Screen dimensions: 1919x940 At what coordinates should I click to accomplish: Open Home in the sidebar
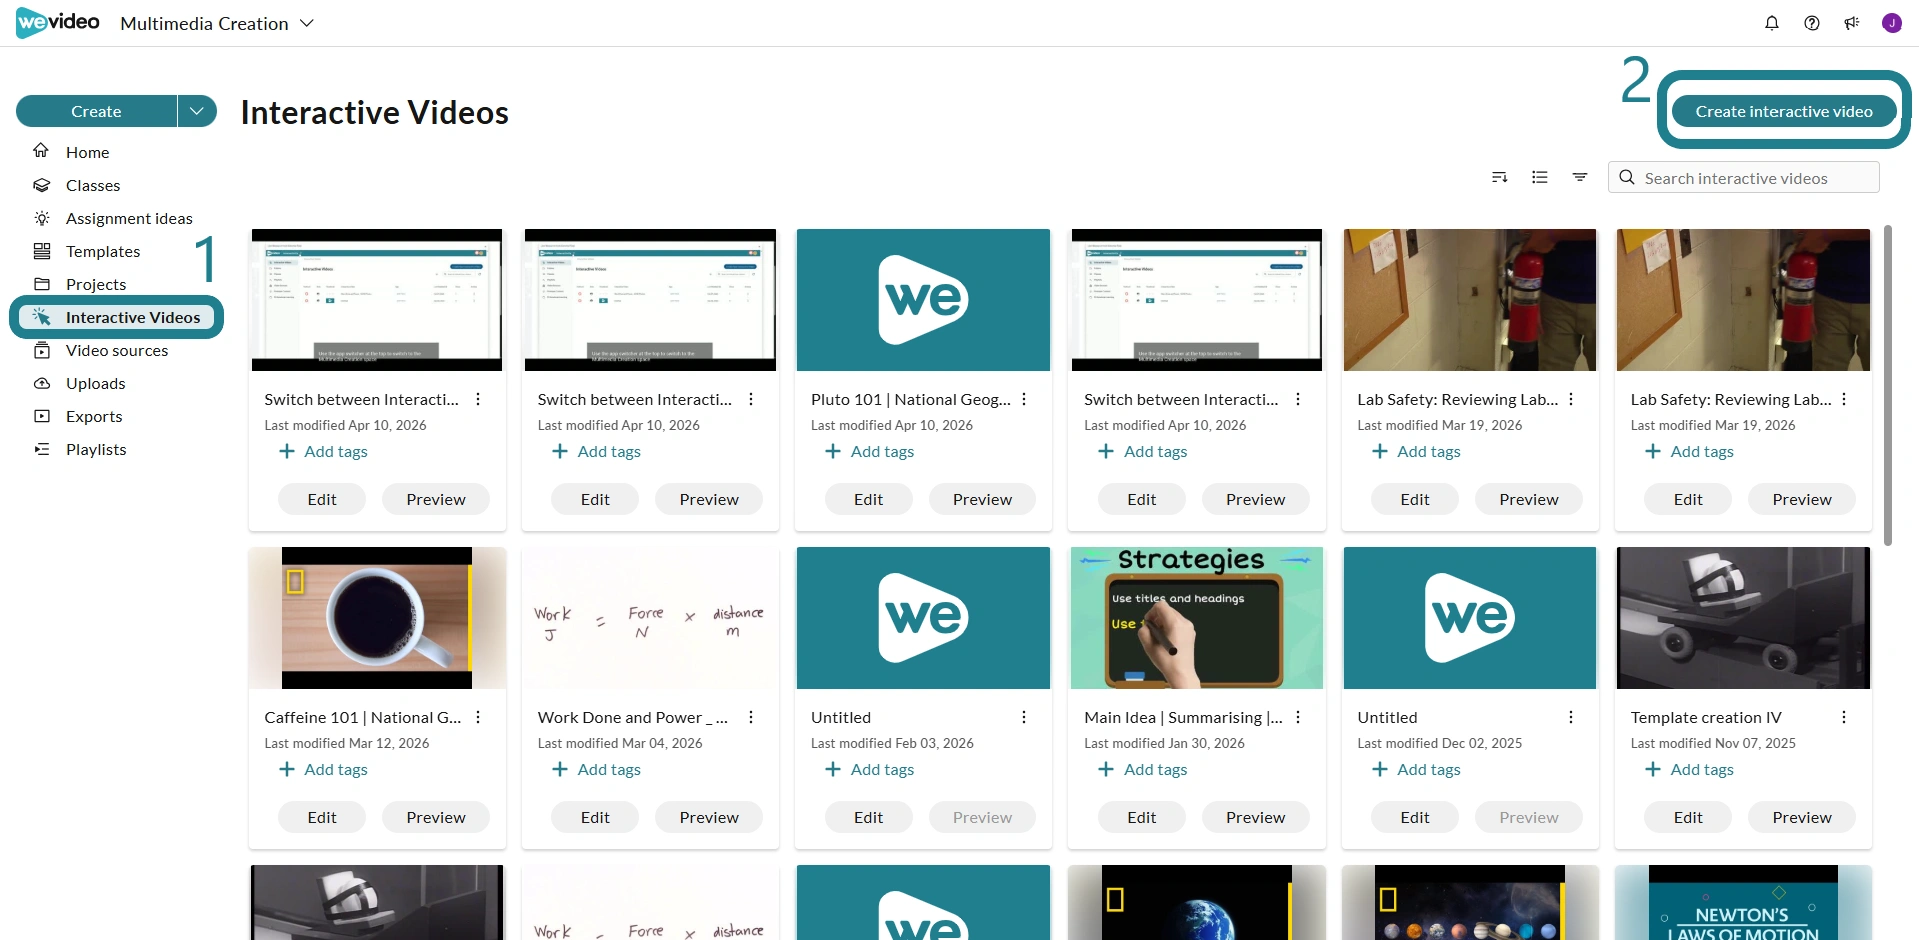[x=87, y=152]
